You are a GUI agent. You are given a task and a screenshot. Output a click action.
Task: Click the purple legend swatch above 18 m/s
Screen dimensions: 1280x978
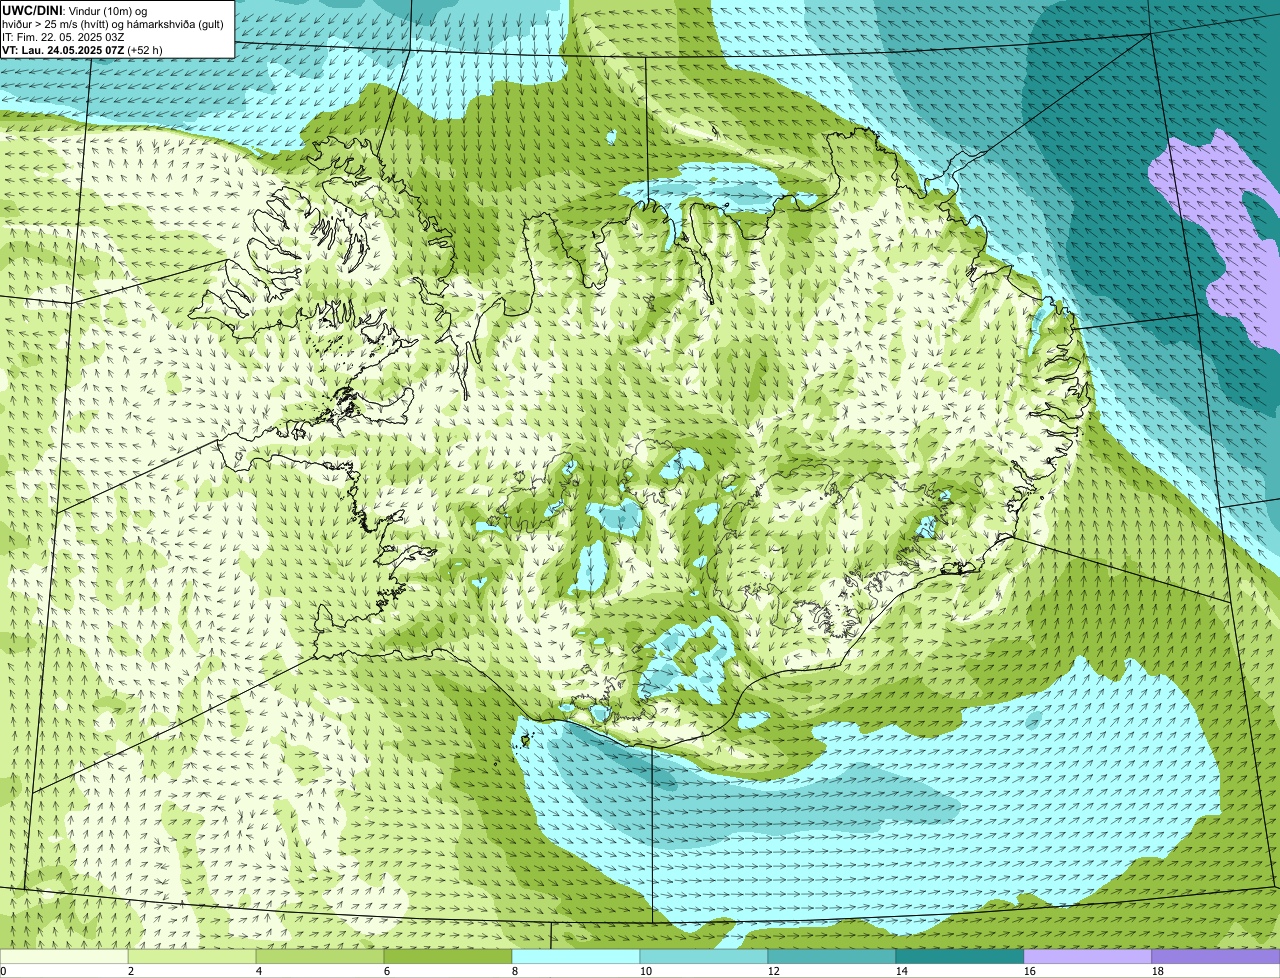click(x=1216, y=956)
